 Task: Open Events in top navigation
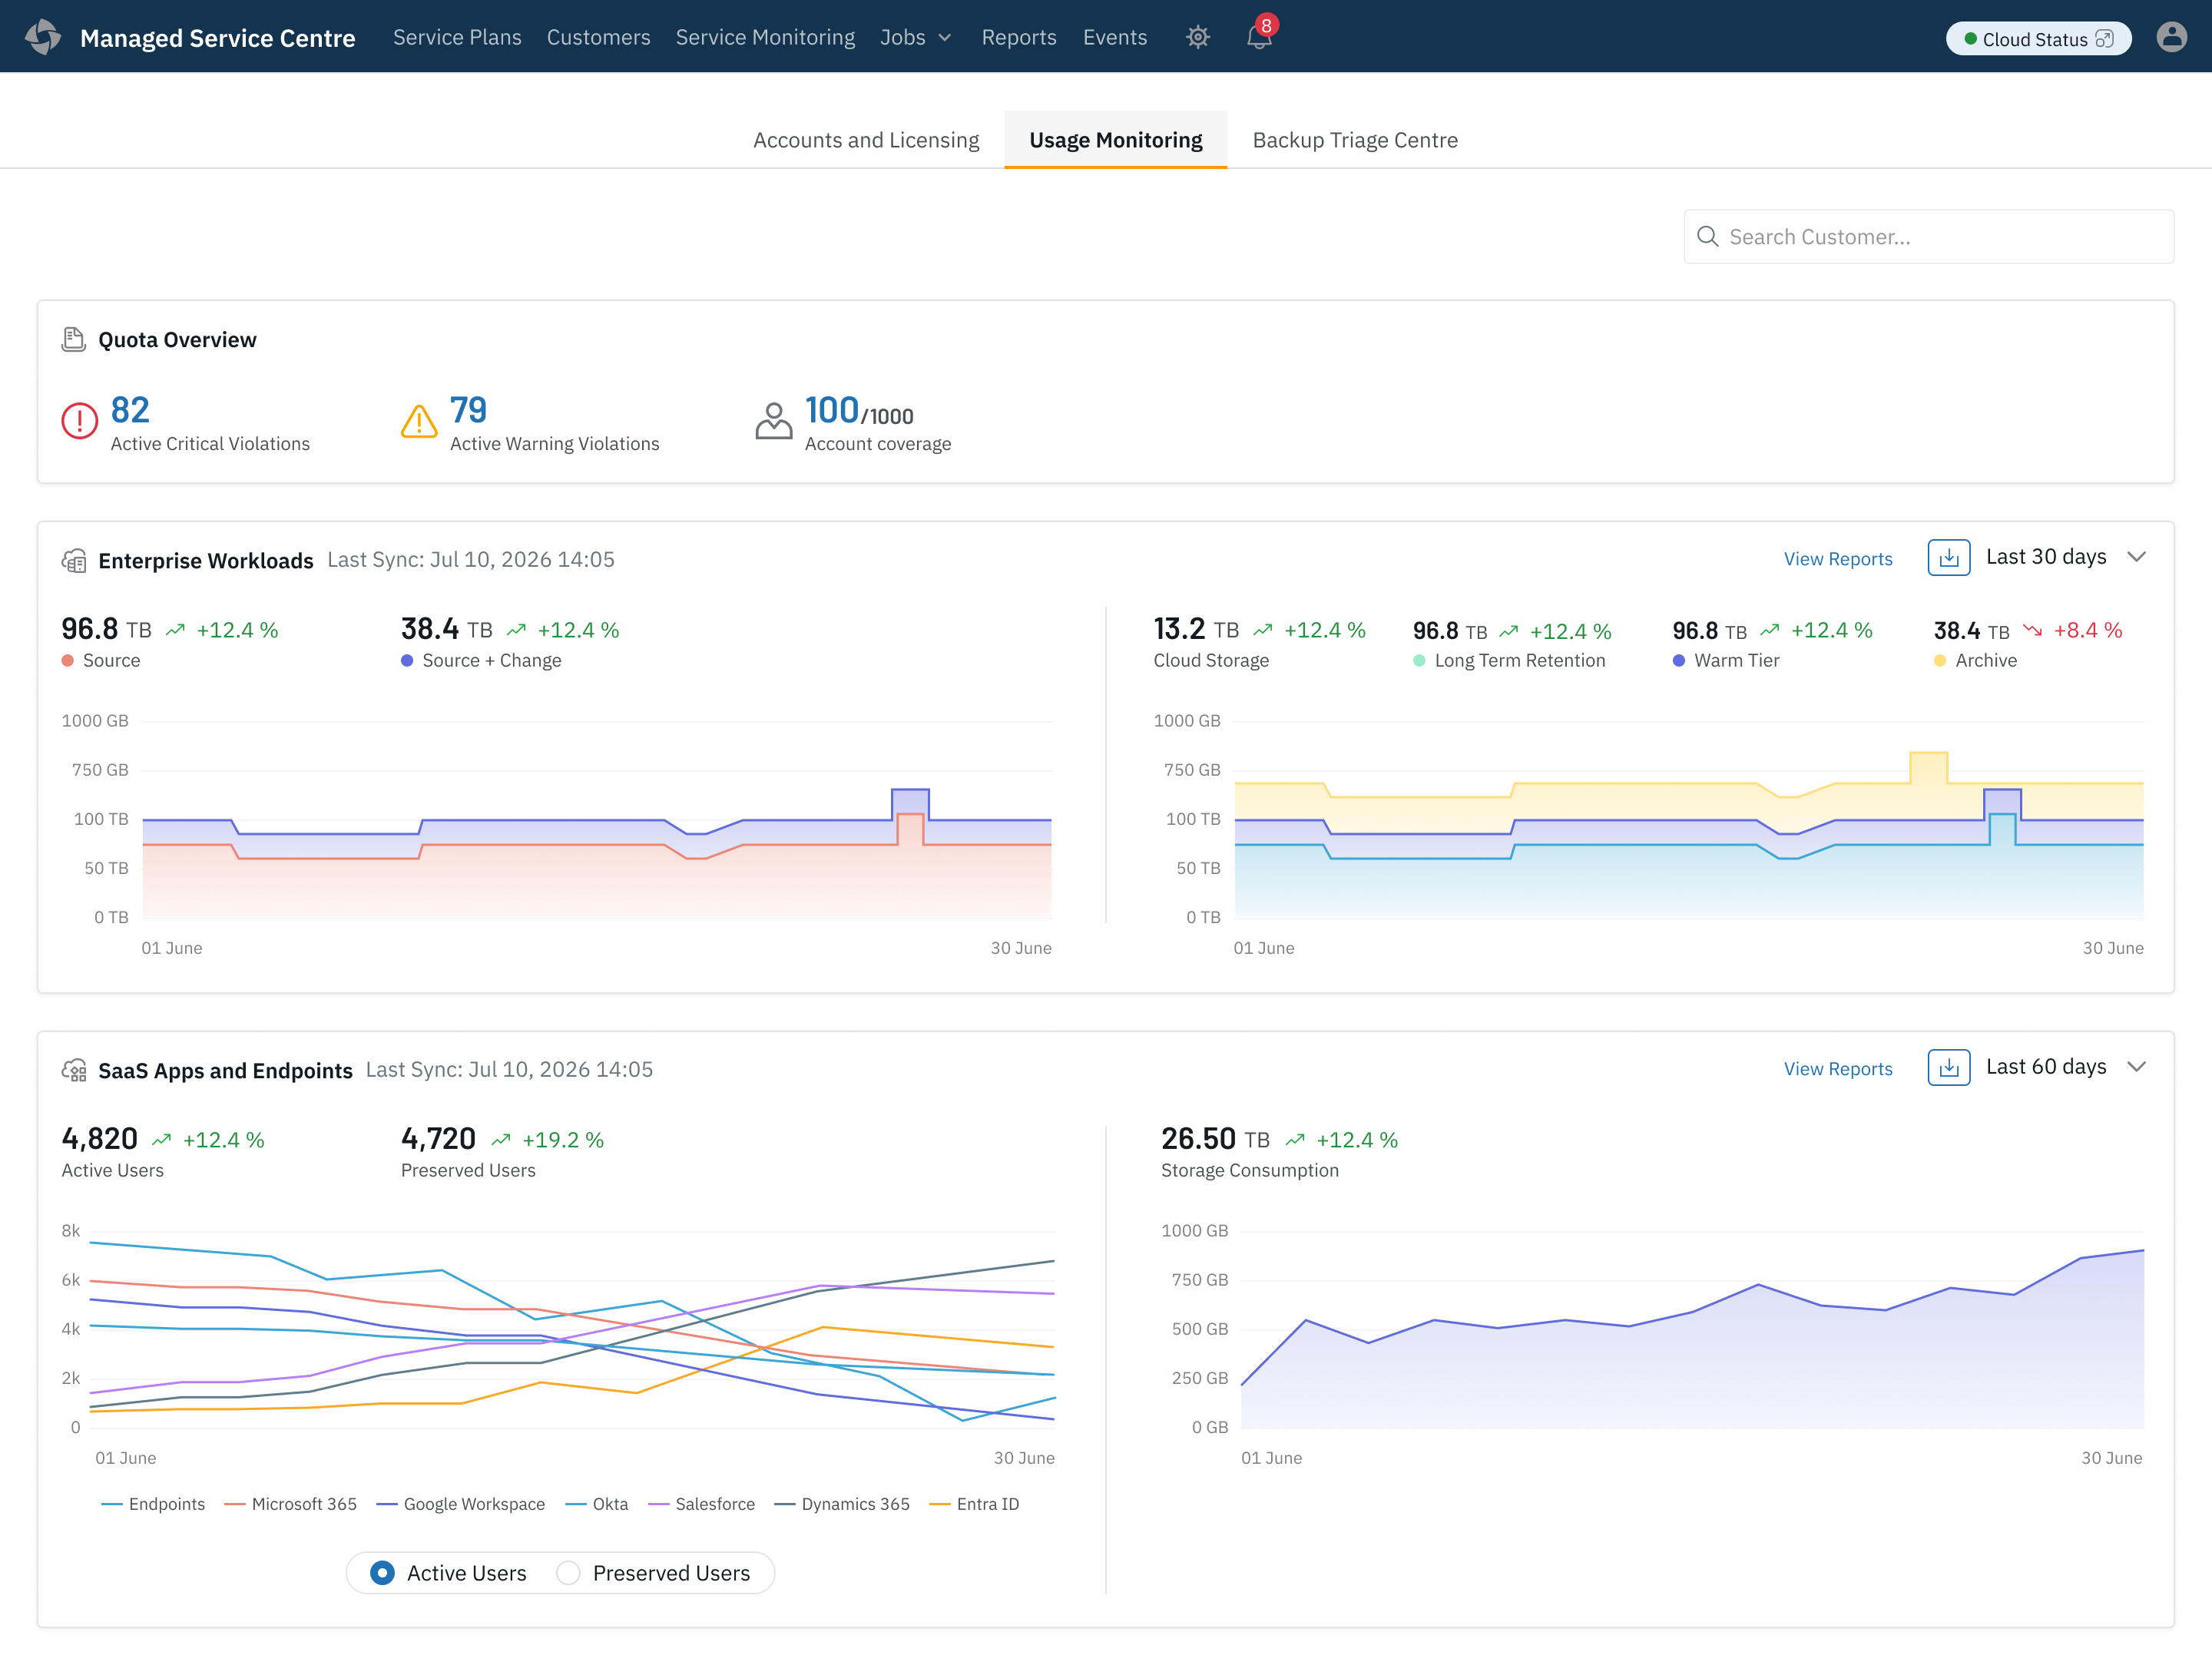tap(1115, 37)
